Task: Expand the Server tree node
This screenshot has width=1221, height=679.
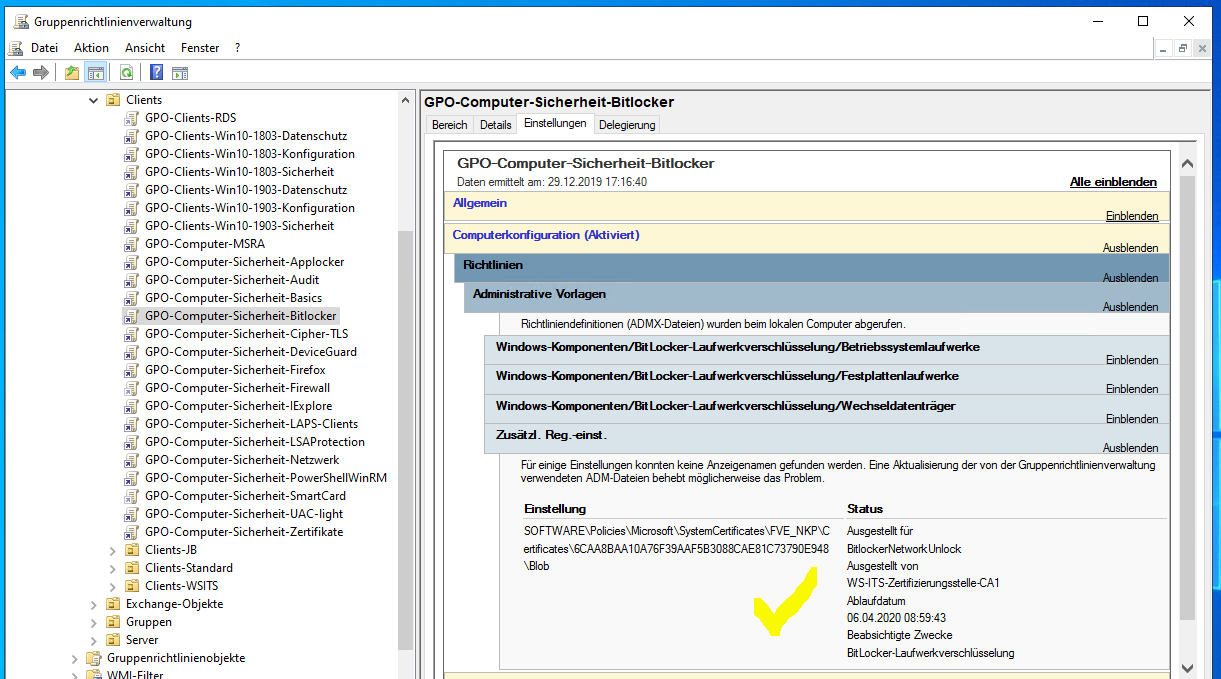Action: click(x=93, y=640)
